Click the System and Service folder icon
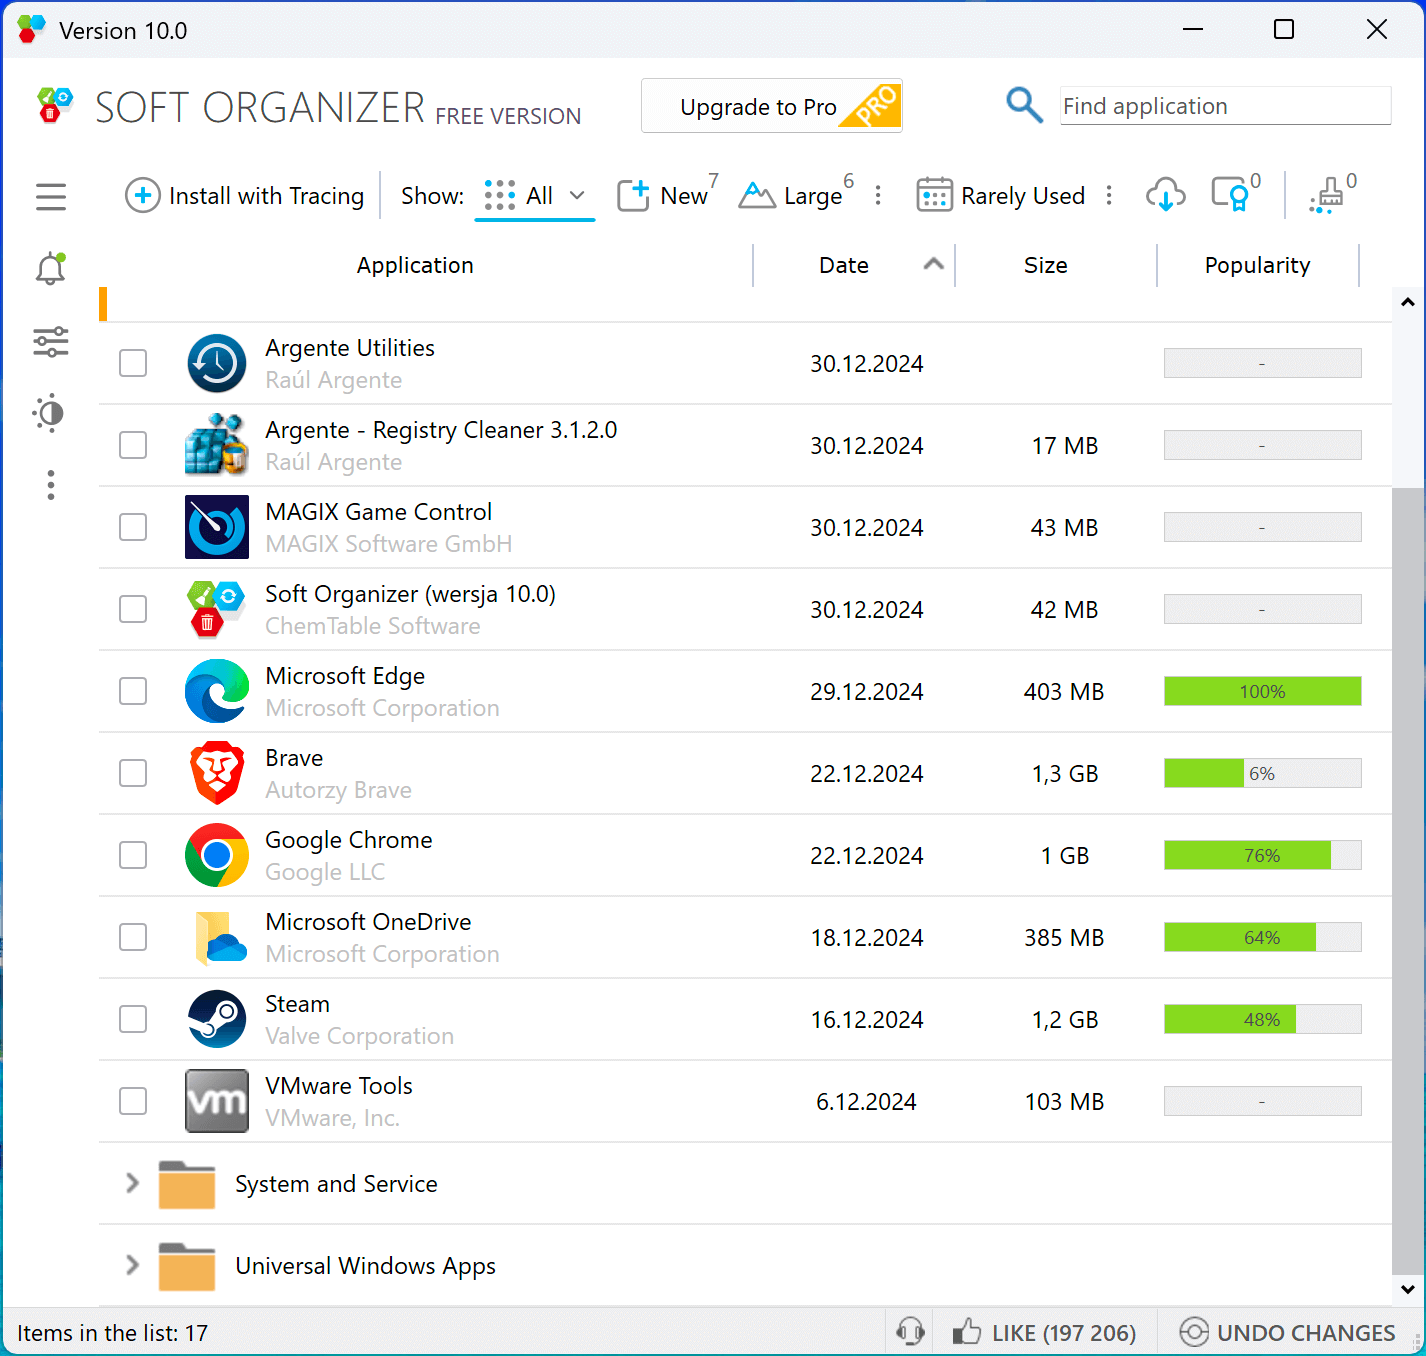 (x=187, y=1184)
